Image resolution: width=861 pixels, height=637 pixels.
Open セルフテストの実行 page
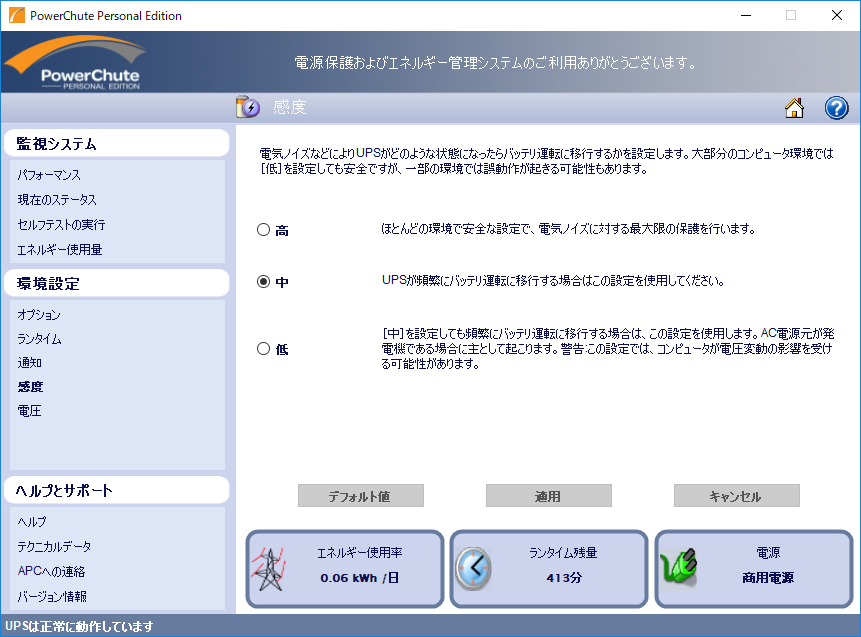(61, 225)
